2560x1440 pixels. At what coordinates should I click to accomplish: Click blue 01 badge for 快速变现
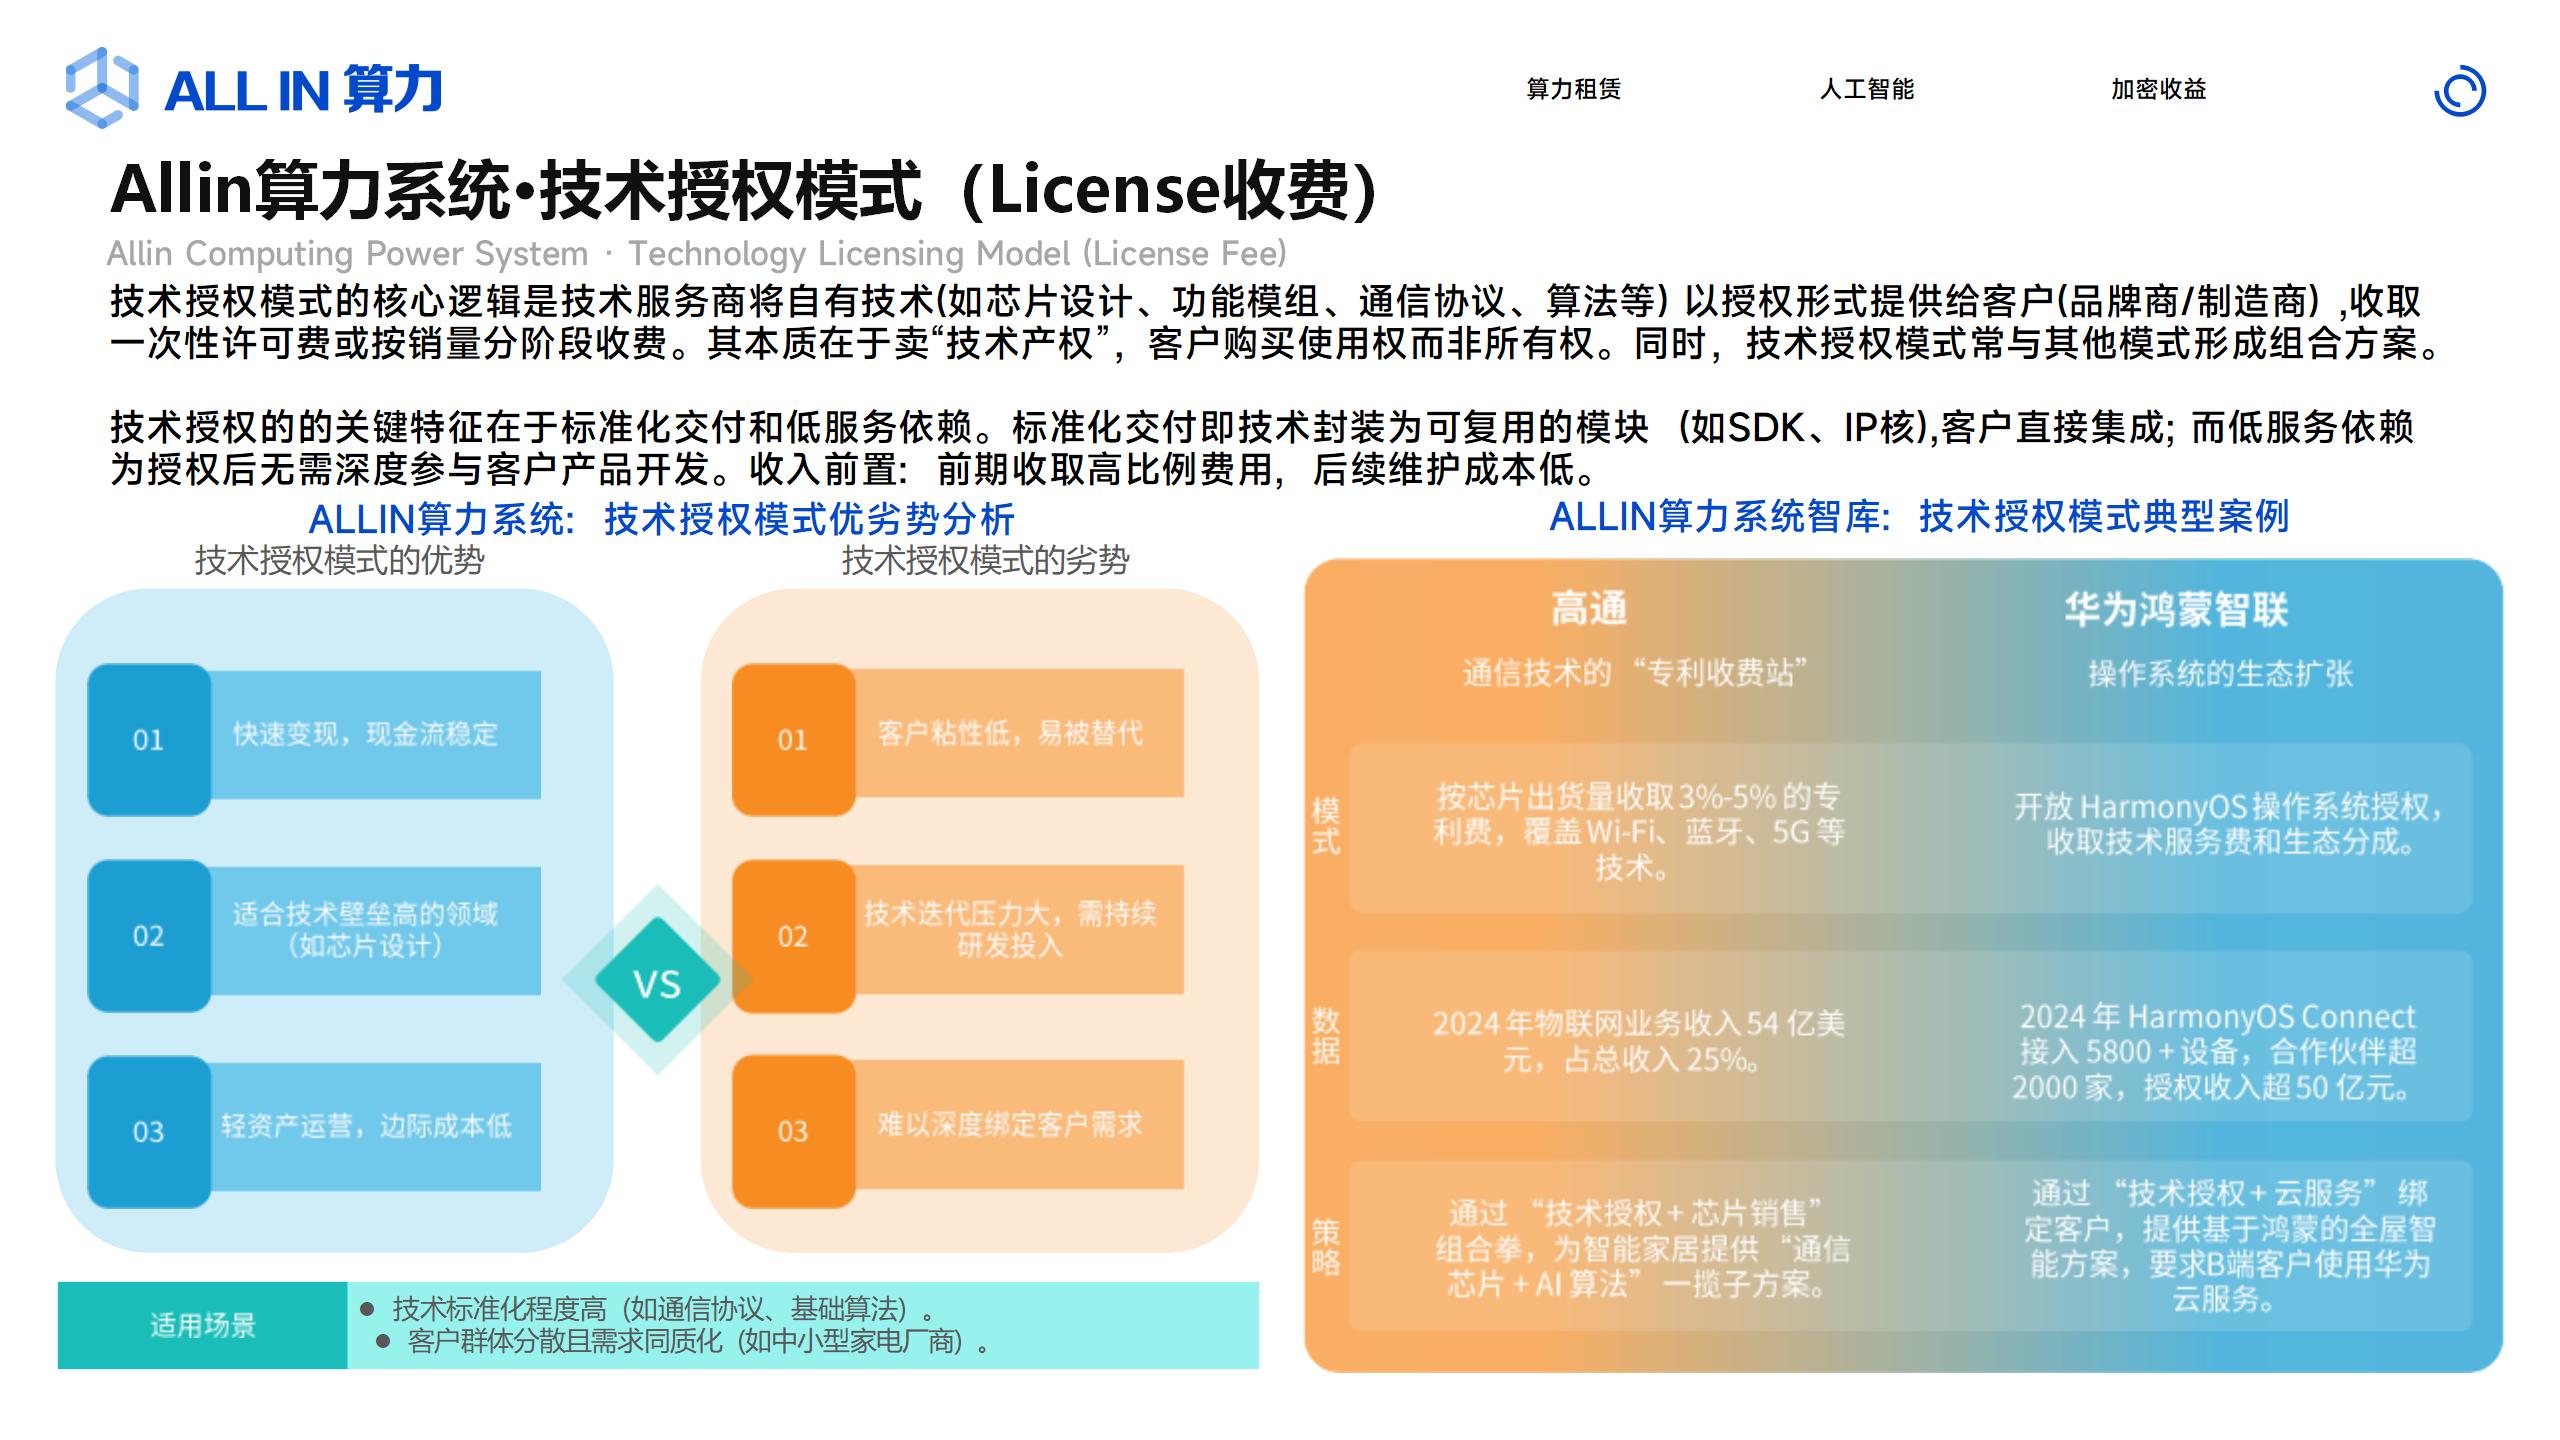tap(149, 740)
